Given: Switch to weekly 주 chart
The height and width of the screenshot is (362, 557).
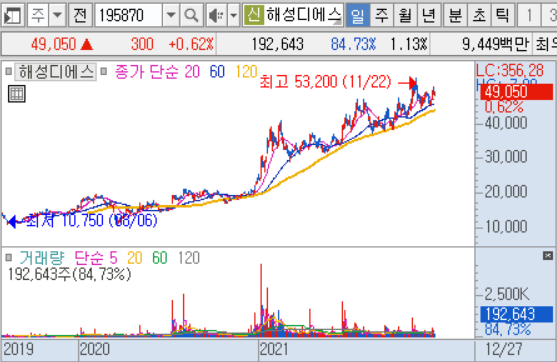Looking at the screenshot, I should [x=382, y=15].
